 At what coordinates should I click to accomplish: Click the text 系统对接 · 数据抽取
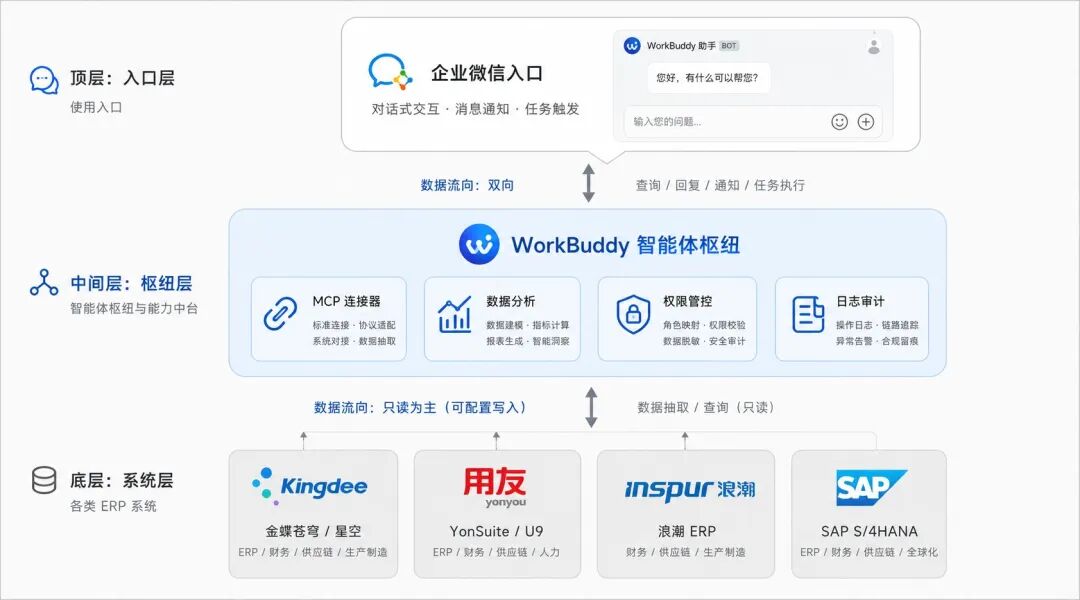pyautogui.click(x=354, y=341)
